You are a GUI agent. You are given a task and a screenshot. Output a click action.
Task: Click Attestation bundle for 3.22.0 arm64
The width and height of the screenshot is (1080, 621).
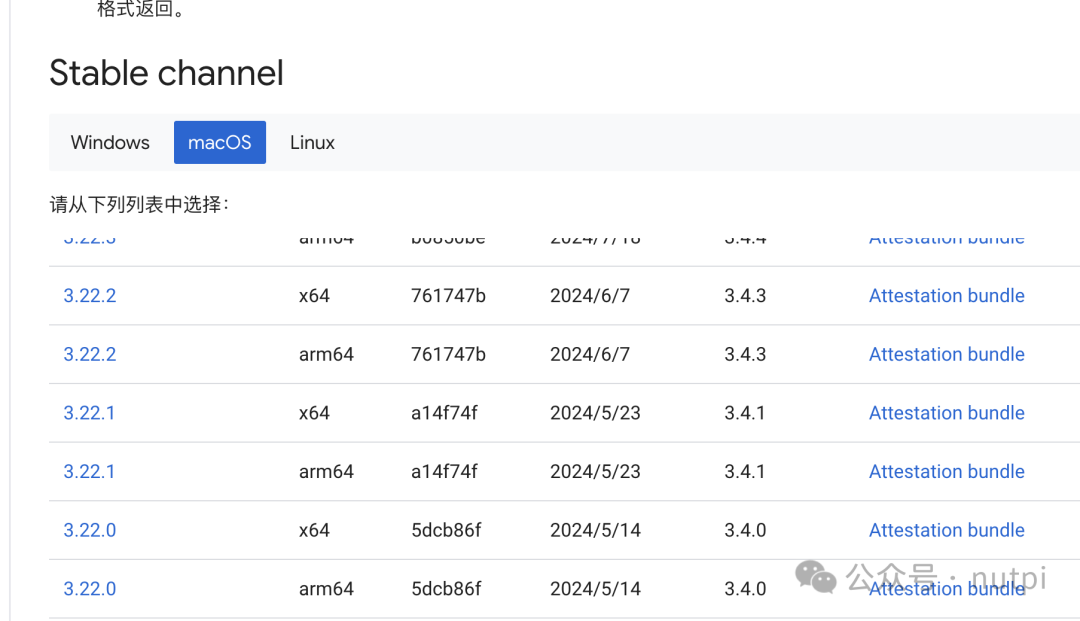click(x=946, y=590)
